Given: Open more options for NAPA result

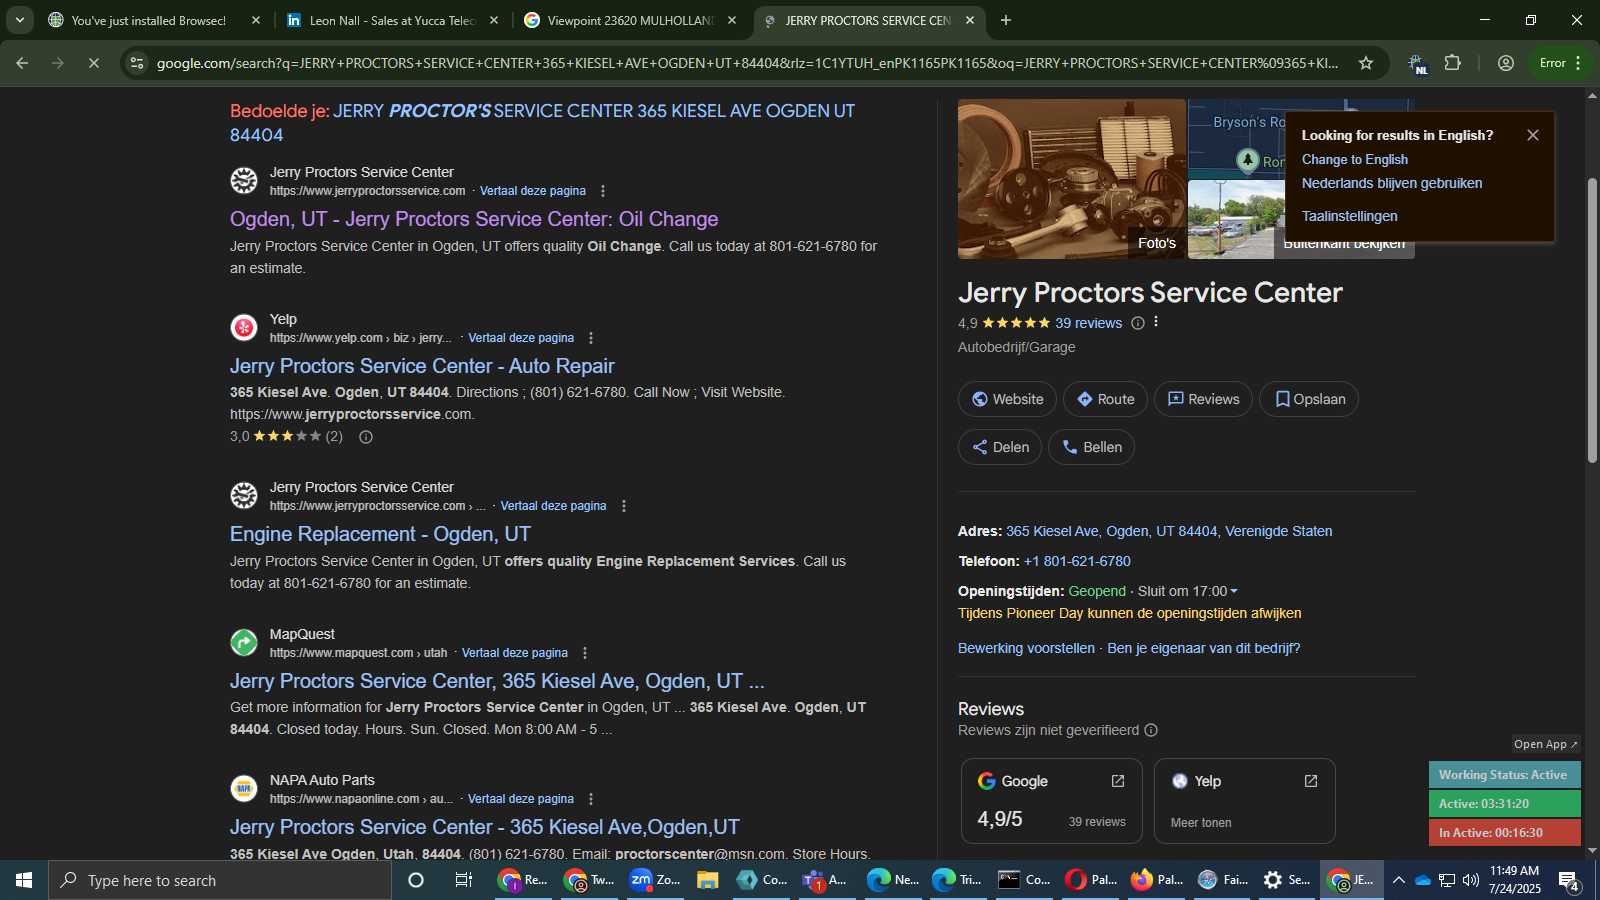Looking at the screenshot, I should click(x=590, y=799).
